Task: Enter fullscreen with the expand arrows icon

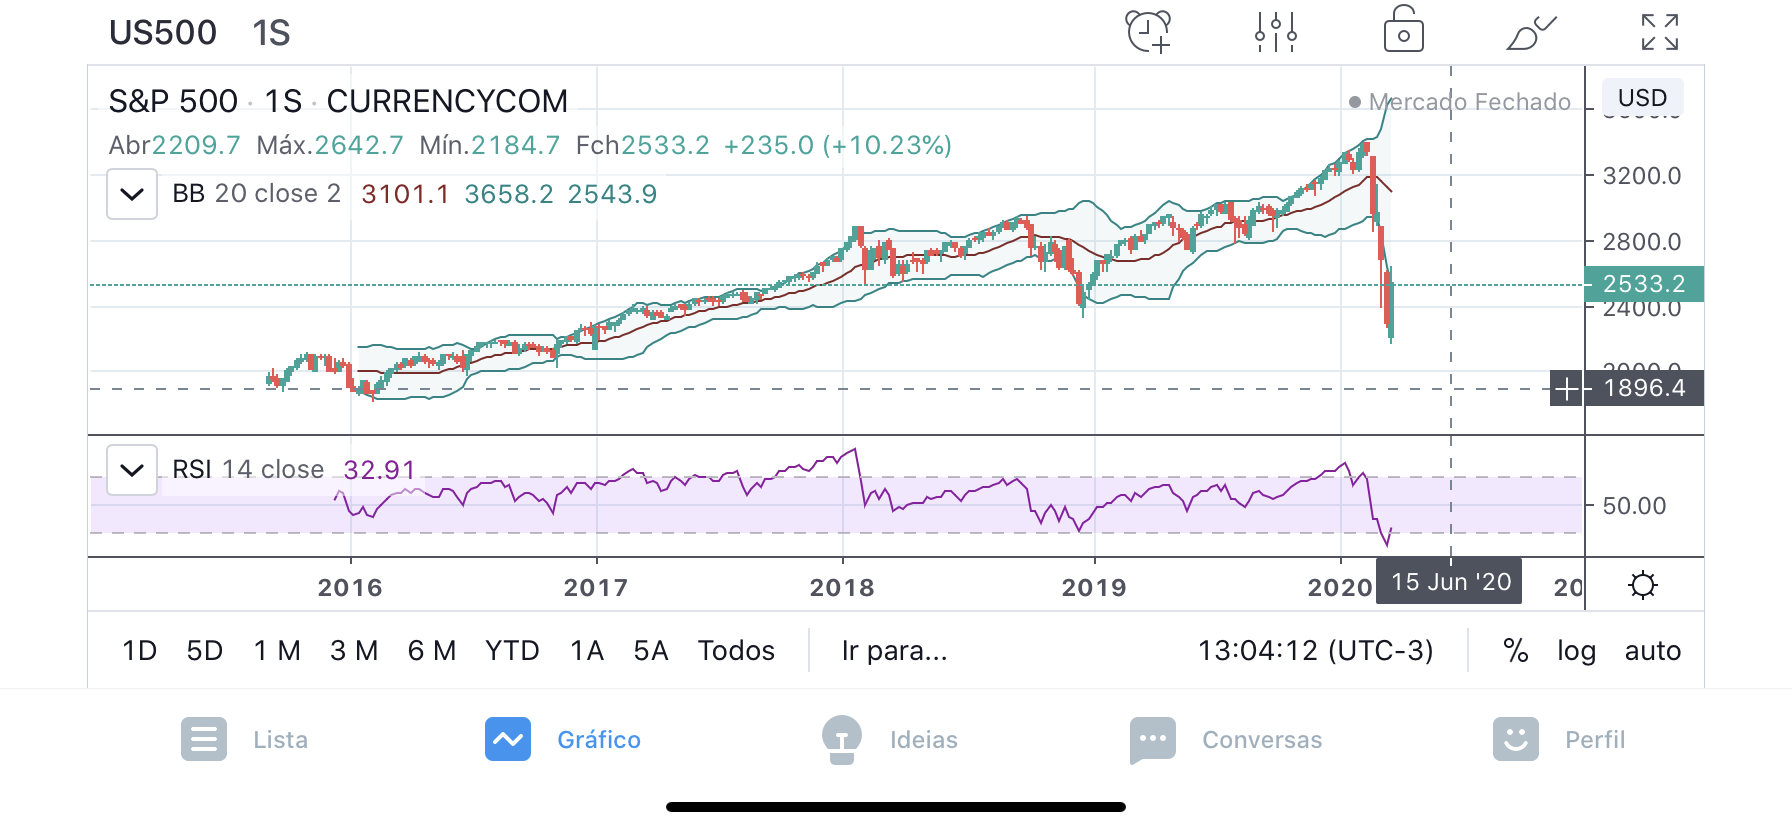Action: pyautogui.click(x=1659, y=32)
